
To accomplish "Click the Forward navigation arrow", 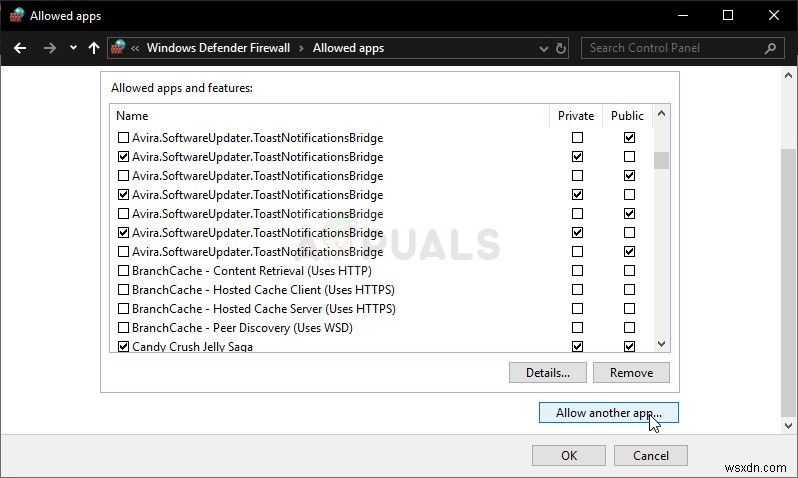I will pyautogui.click(x=48, y=47).
